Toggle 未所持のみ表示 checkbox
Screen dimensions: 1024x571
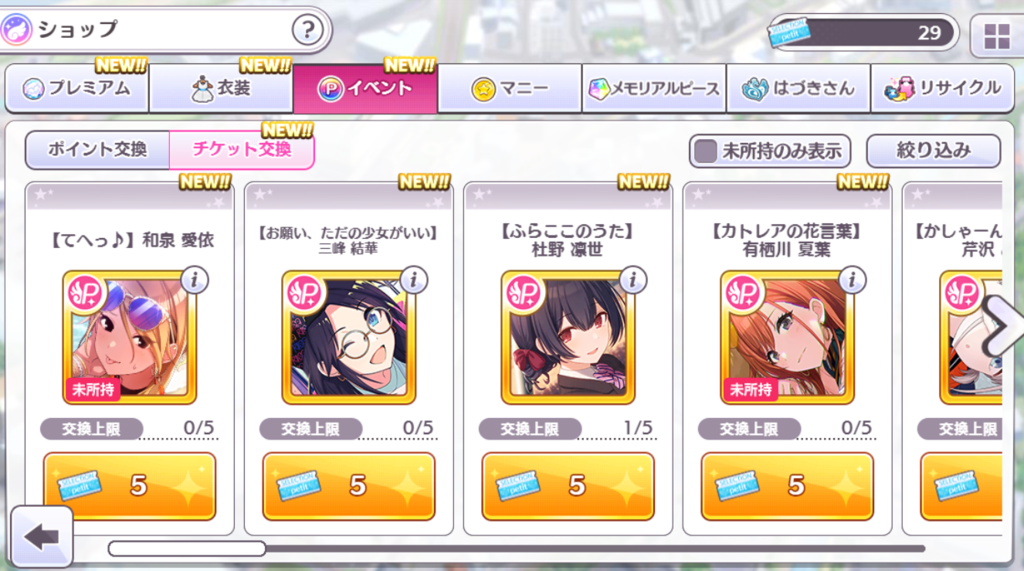(x=705, y=151)
